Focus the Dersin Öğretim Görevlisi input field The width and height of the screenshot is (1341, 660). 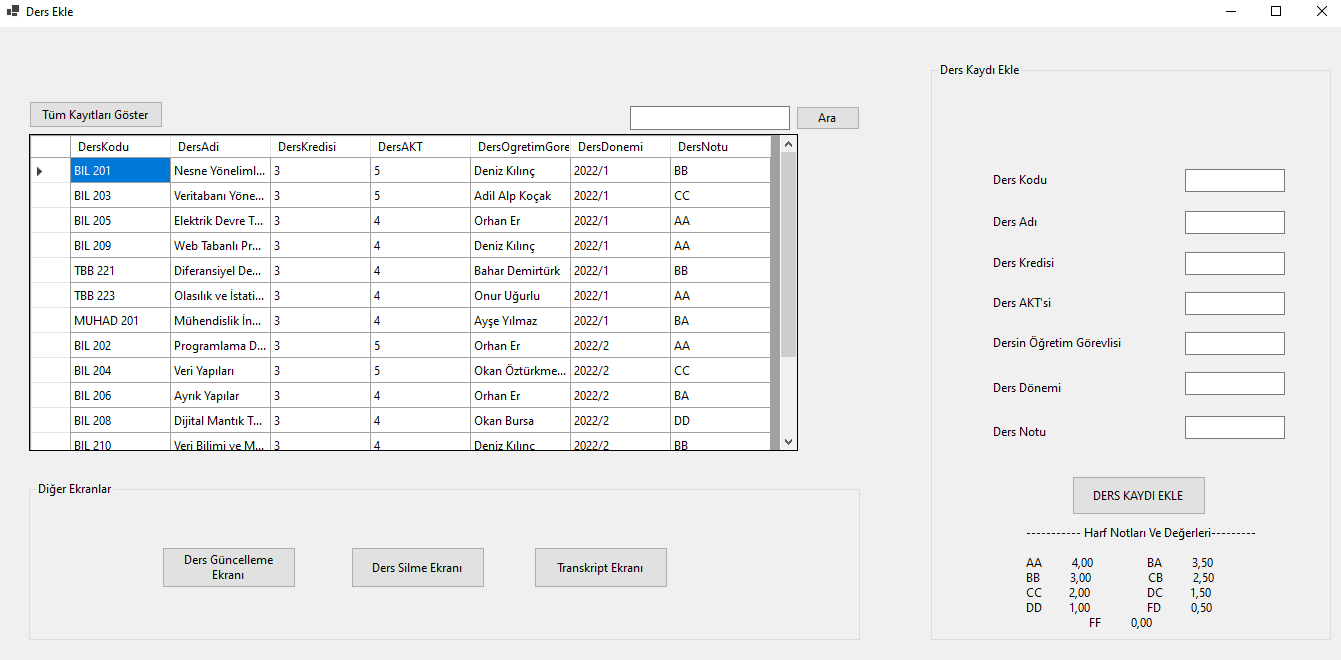(1234, 343)
